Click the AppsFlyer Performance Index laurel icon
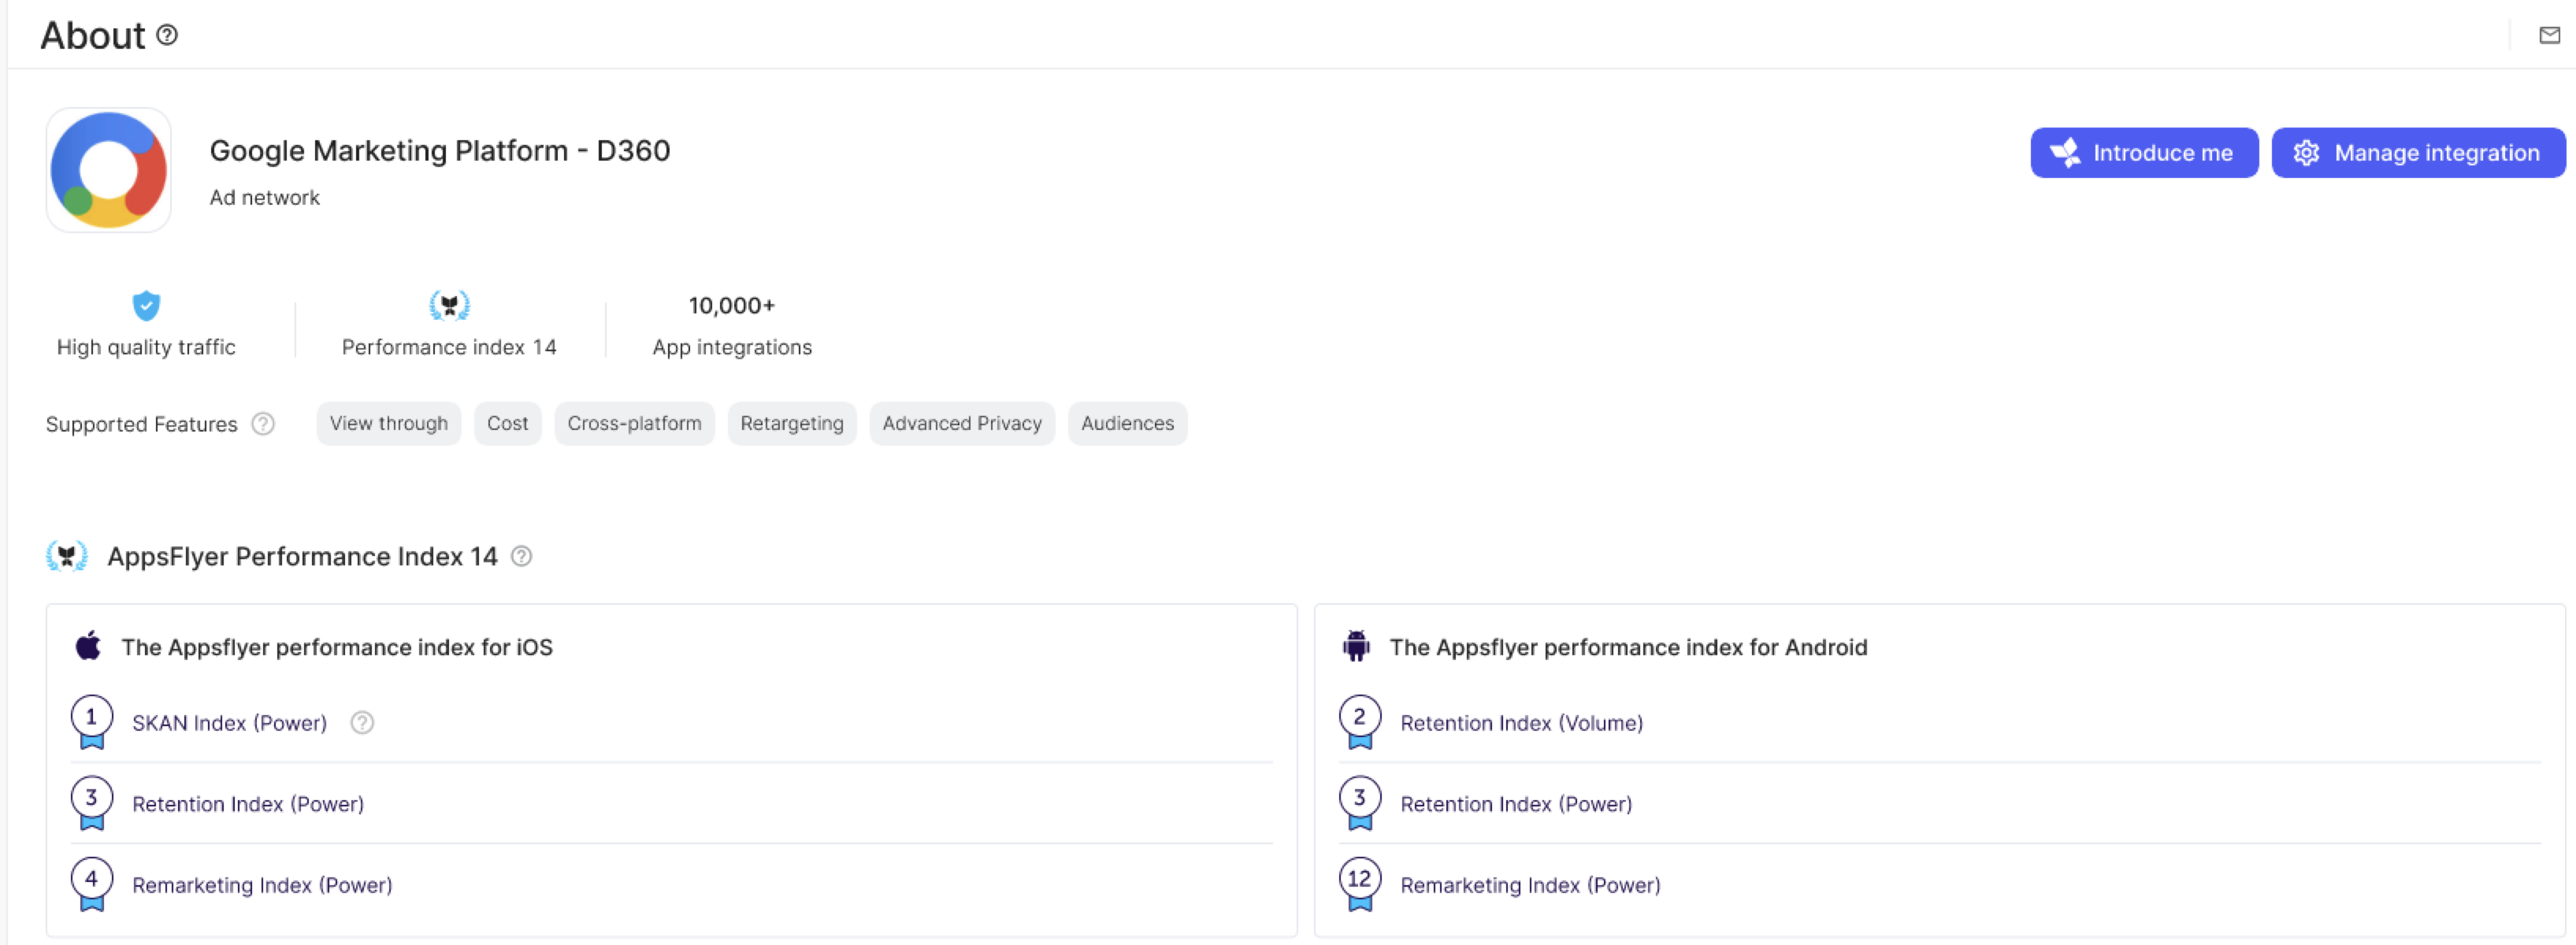2576x945 pixels. (x=67, y=556)
